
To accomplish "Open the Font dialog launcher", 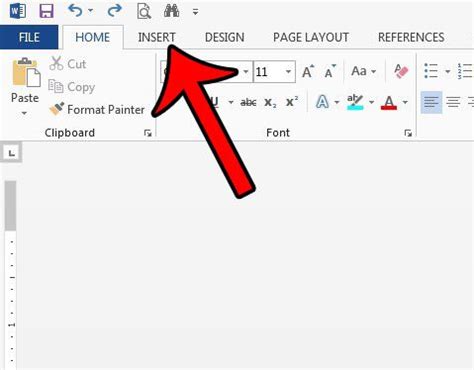I will click(x=408, y=133).
